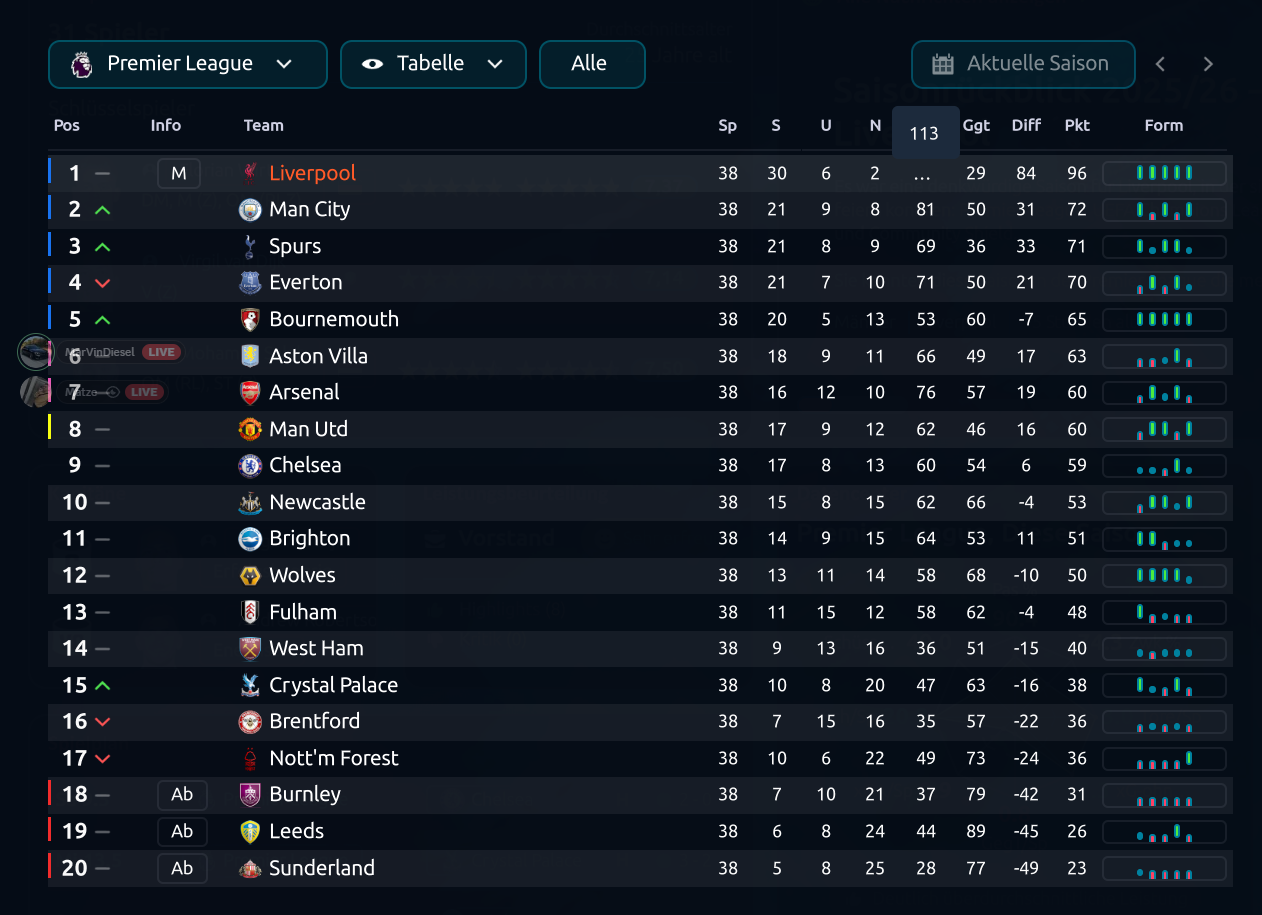
Task: Click the Chelsea club crest icon
Action: pos(250,466)
